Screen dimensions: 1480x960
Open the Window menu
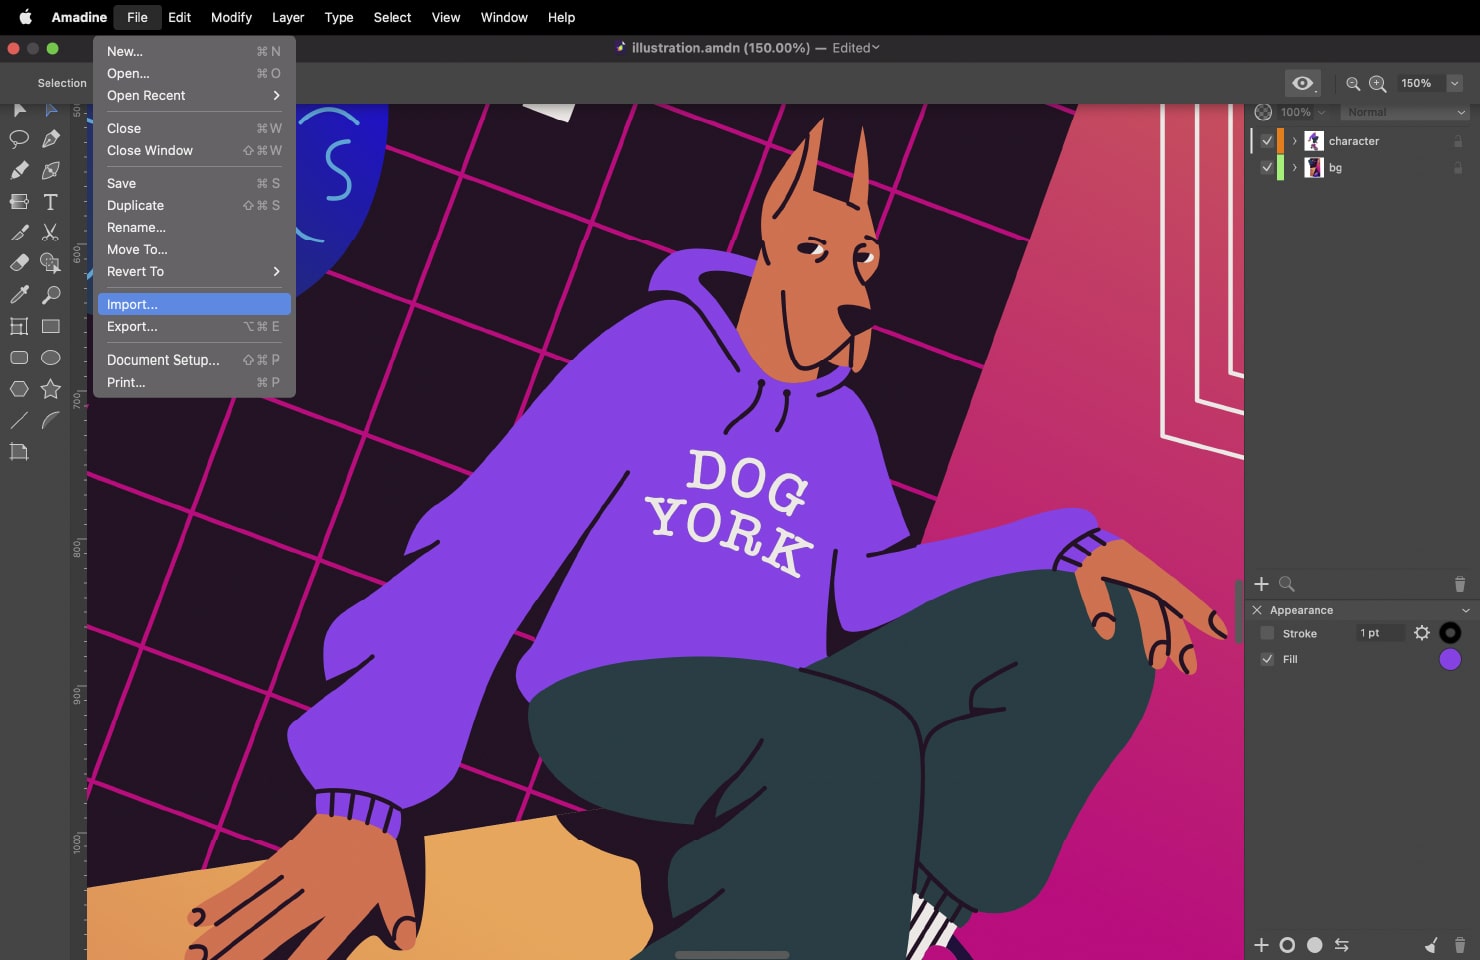[504, 17]
